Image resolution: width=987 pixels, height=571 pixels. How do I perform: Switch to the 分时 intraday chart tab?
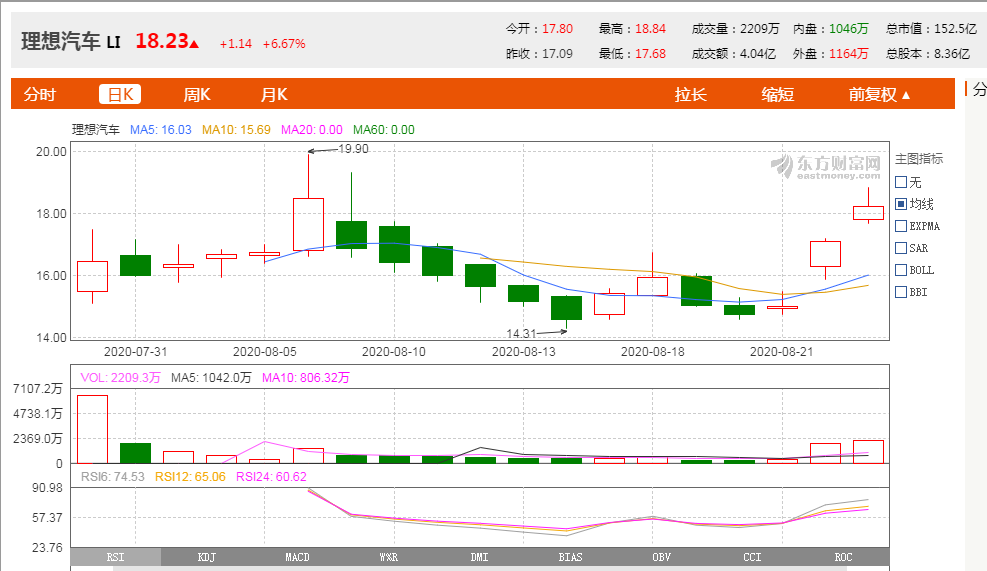click(40, 95)
